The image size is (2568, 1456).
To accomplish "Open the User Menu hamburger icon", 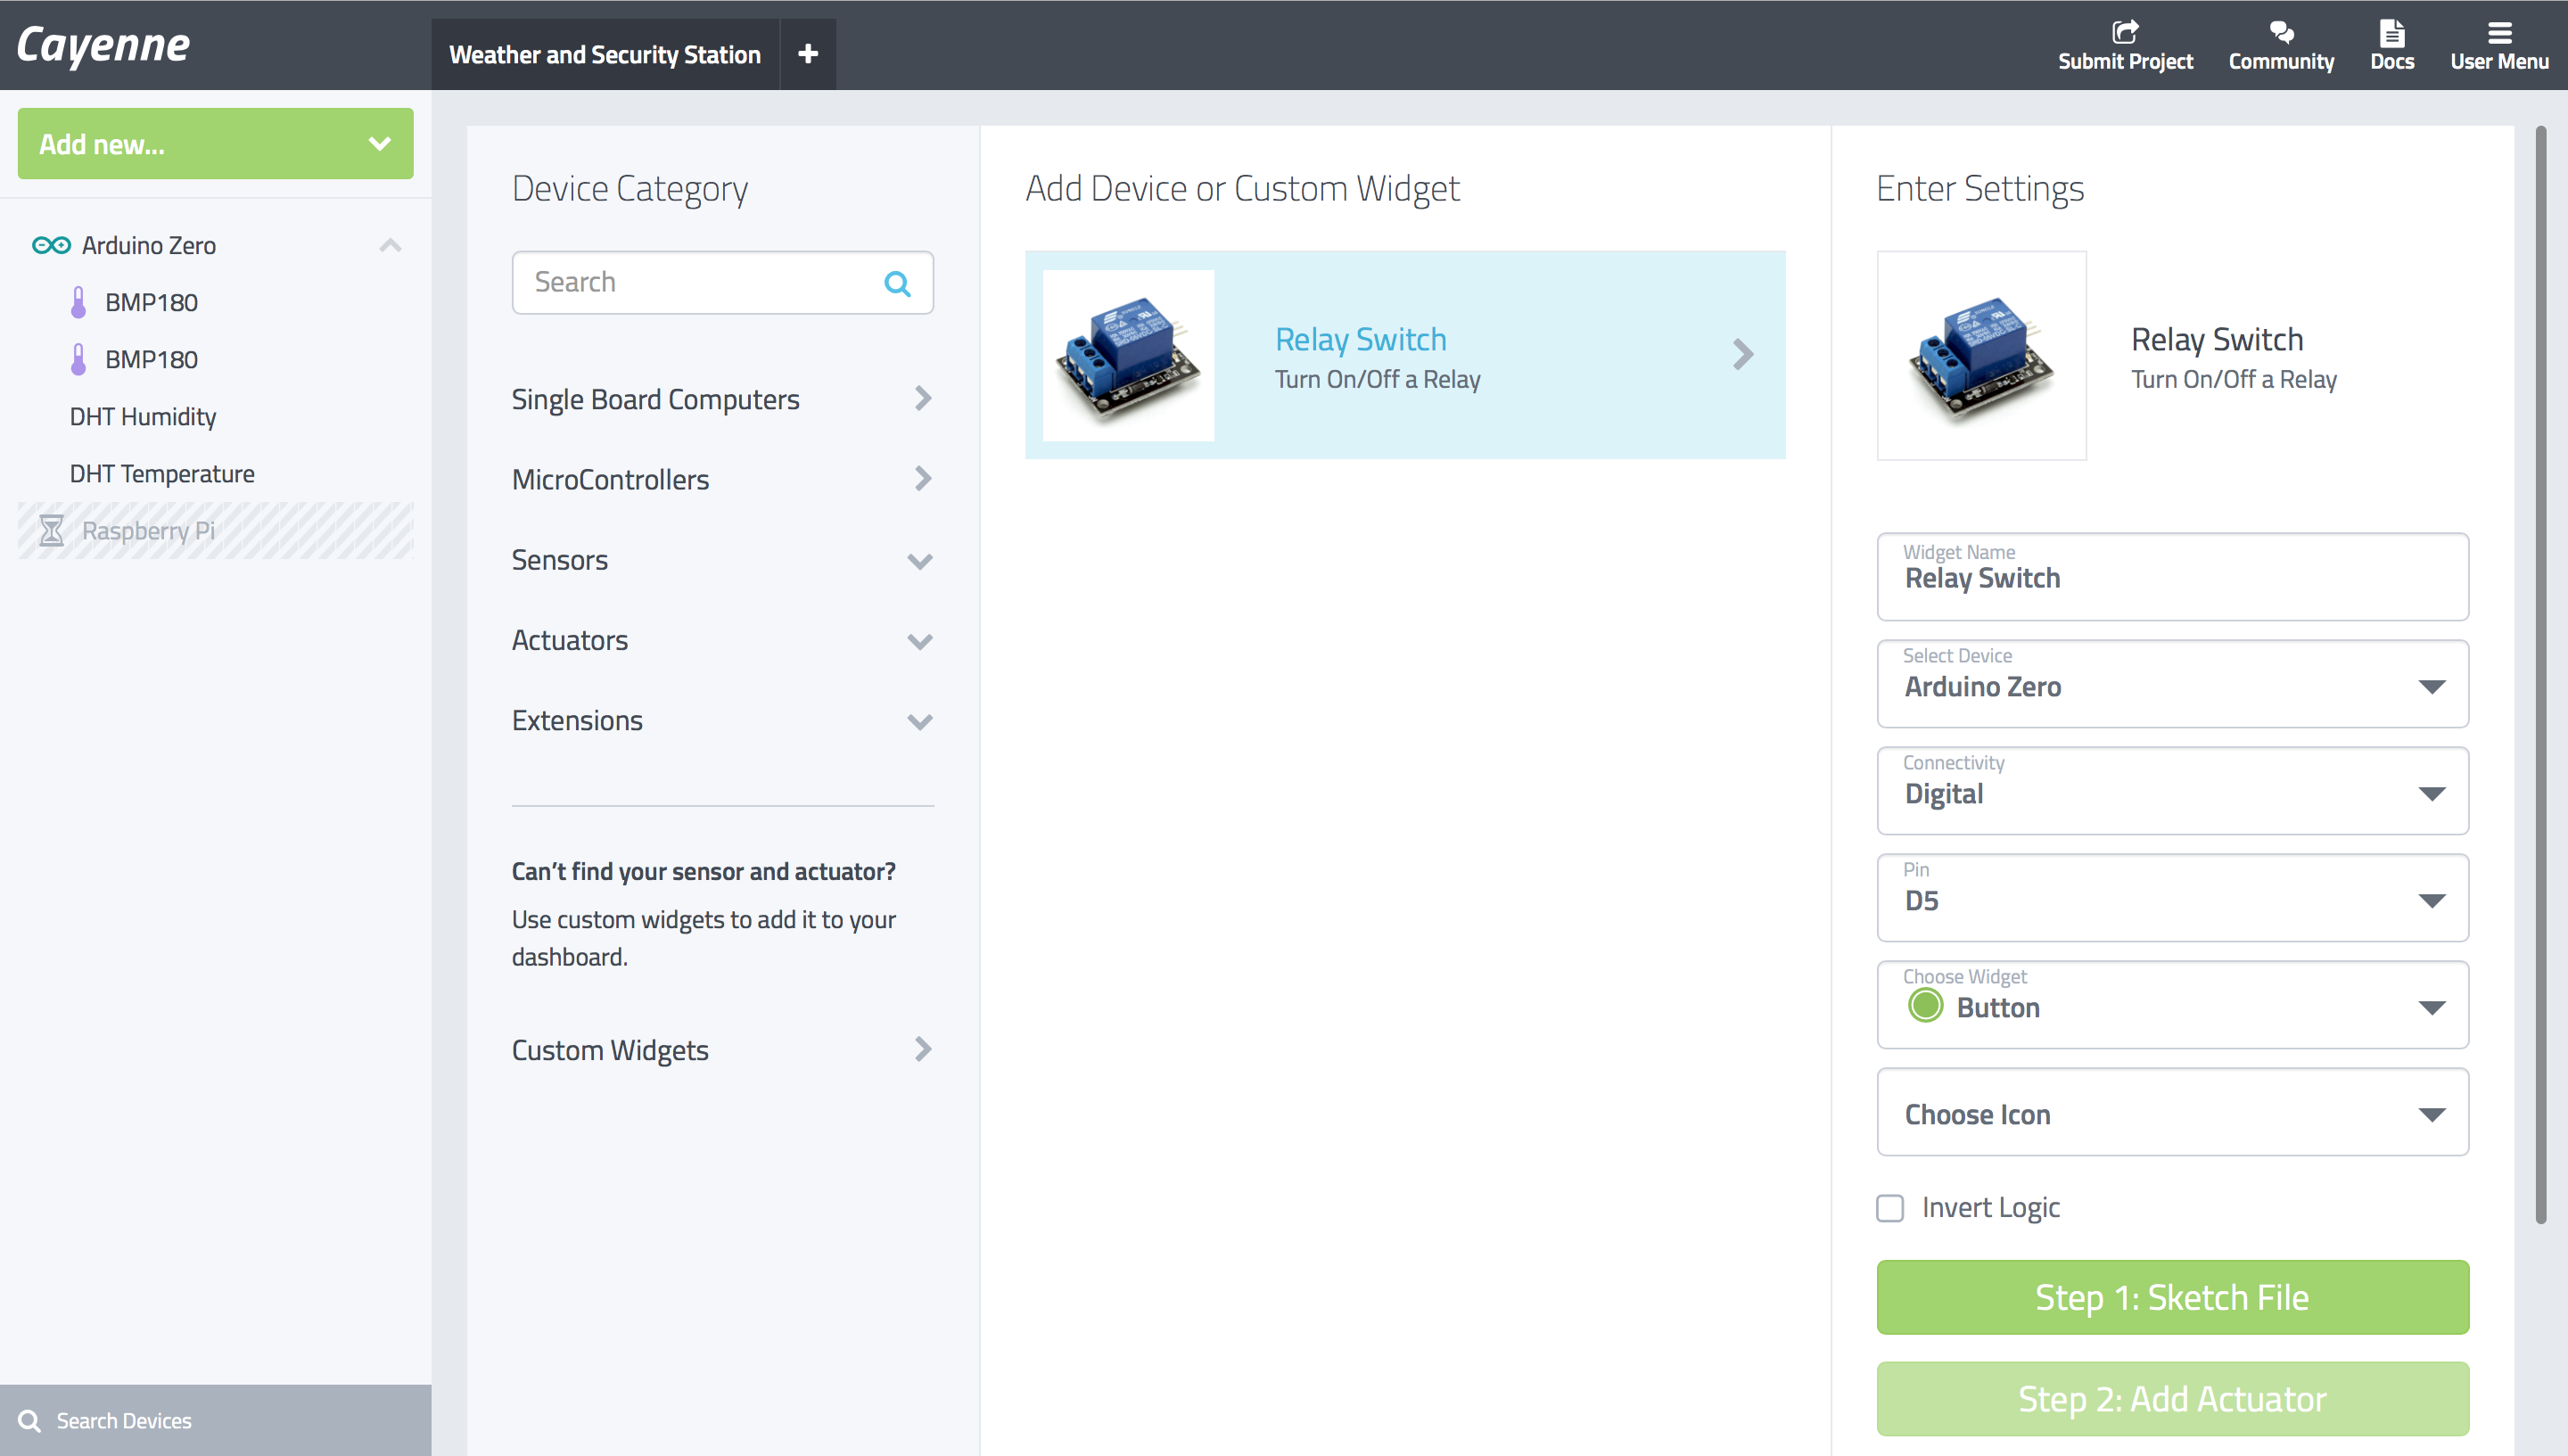I will coord(2499,32).
